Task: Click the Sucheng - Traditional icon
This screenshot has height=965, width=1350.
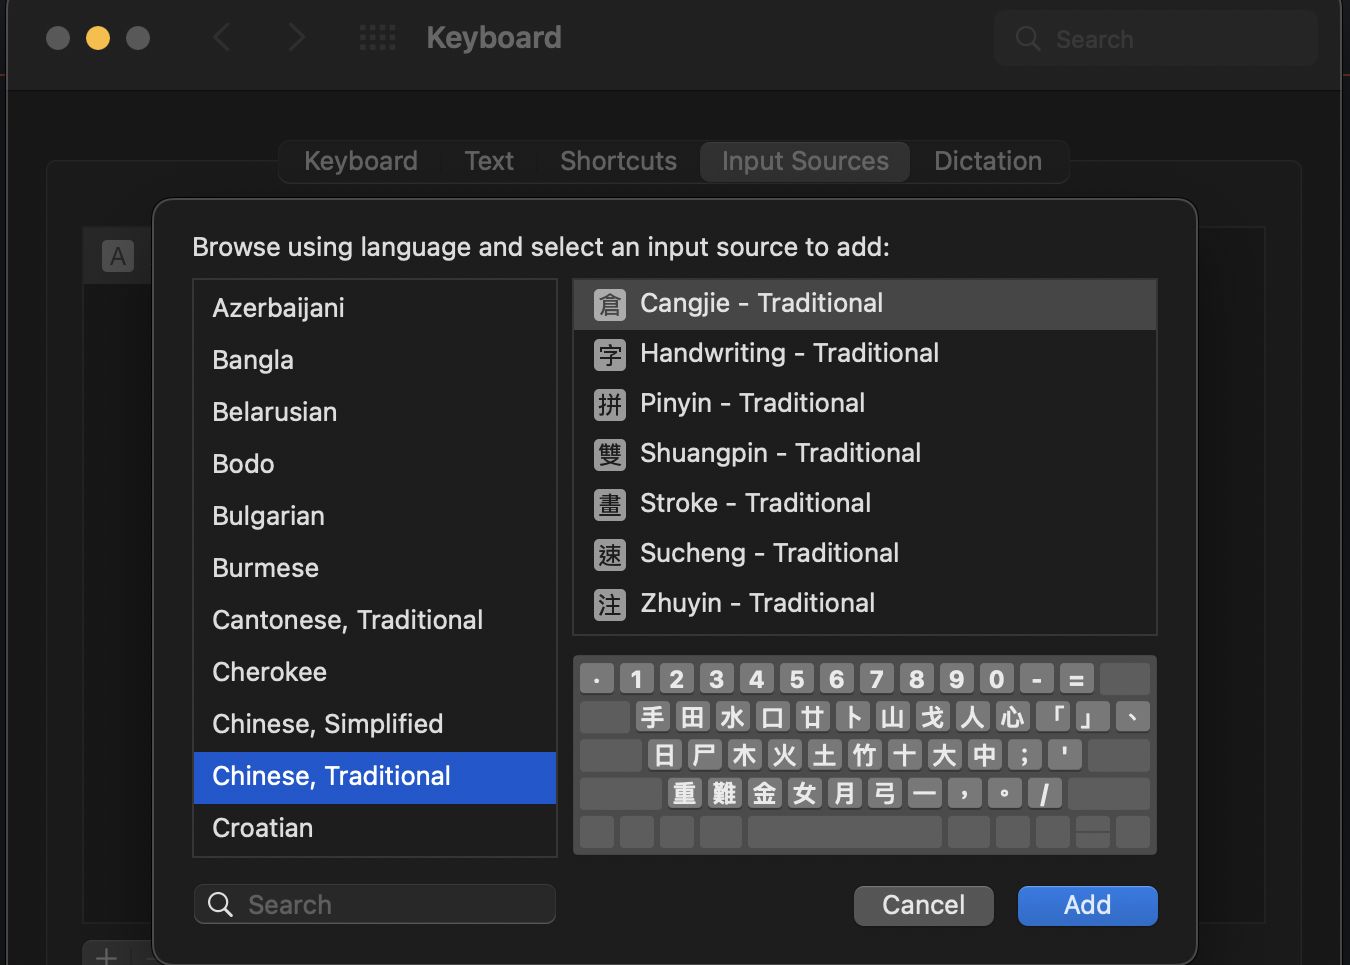Action: pyautogui.click(x=610, y=554)
